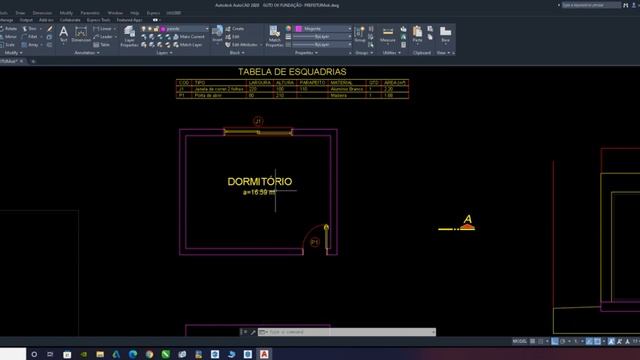This screenshot has height=360, width=640.
Task: Click the magenta color swatch
Action: pyautogui.click(x=299, y=29)
